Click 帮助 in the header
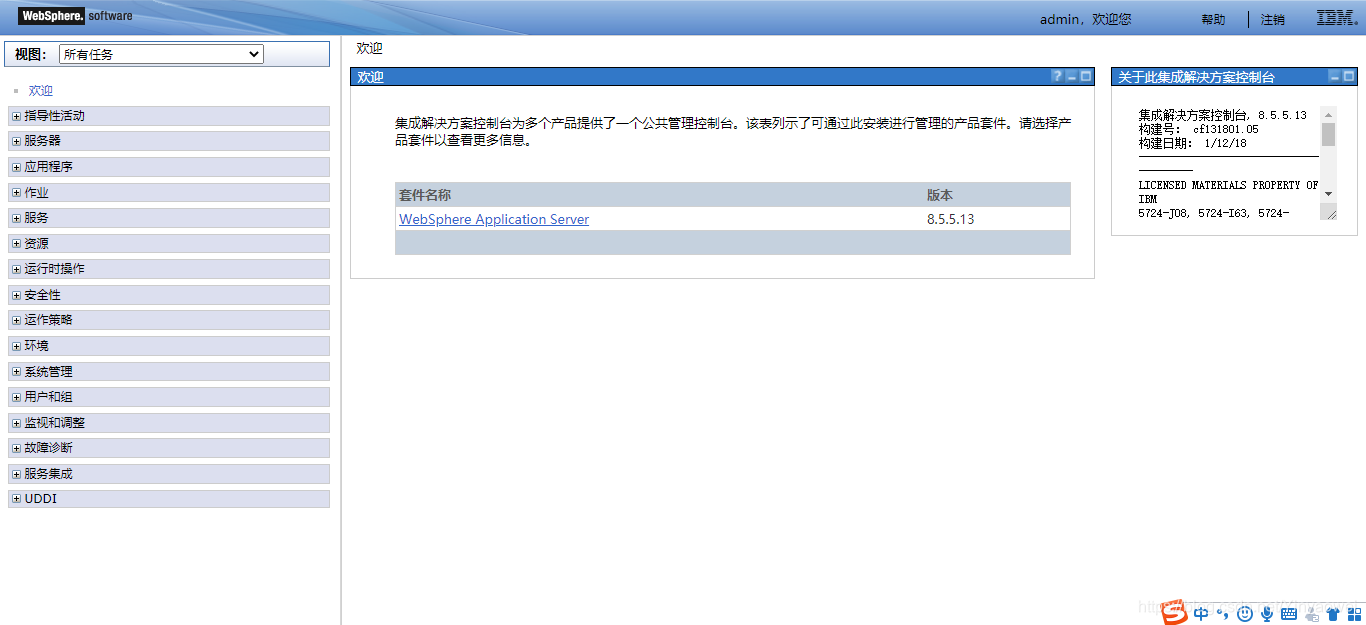Screen dimensions: 1366x625 [x=1213, y=20]
